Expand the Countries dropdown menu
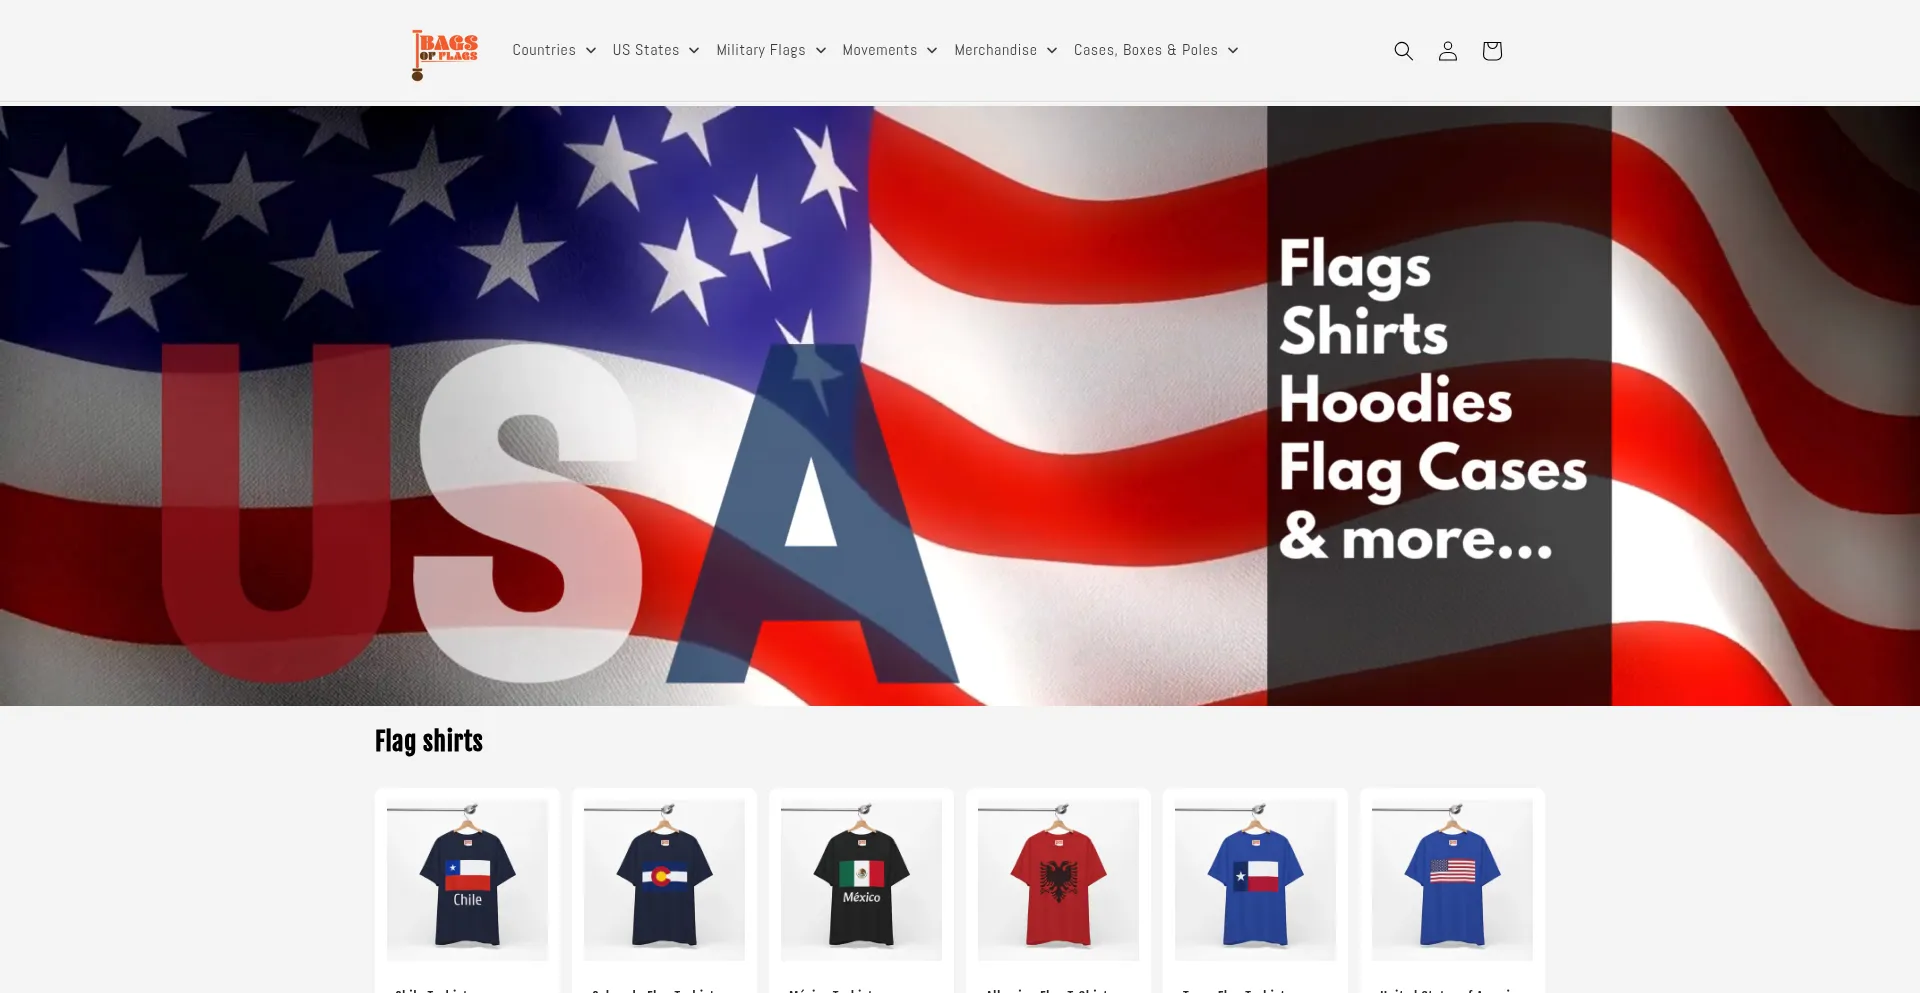The height and width of the screenshot is (993, 1920). (x=554, y=50)
